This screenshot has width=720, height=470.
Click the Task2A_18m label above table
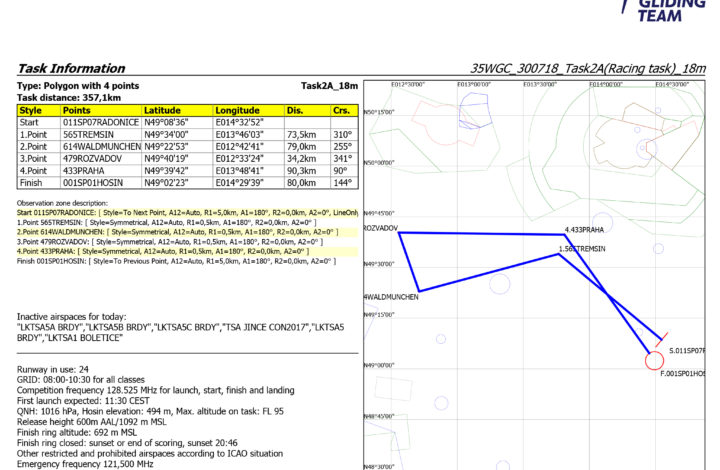coord(328,87)
